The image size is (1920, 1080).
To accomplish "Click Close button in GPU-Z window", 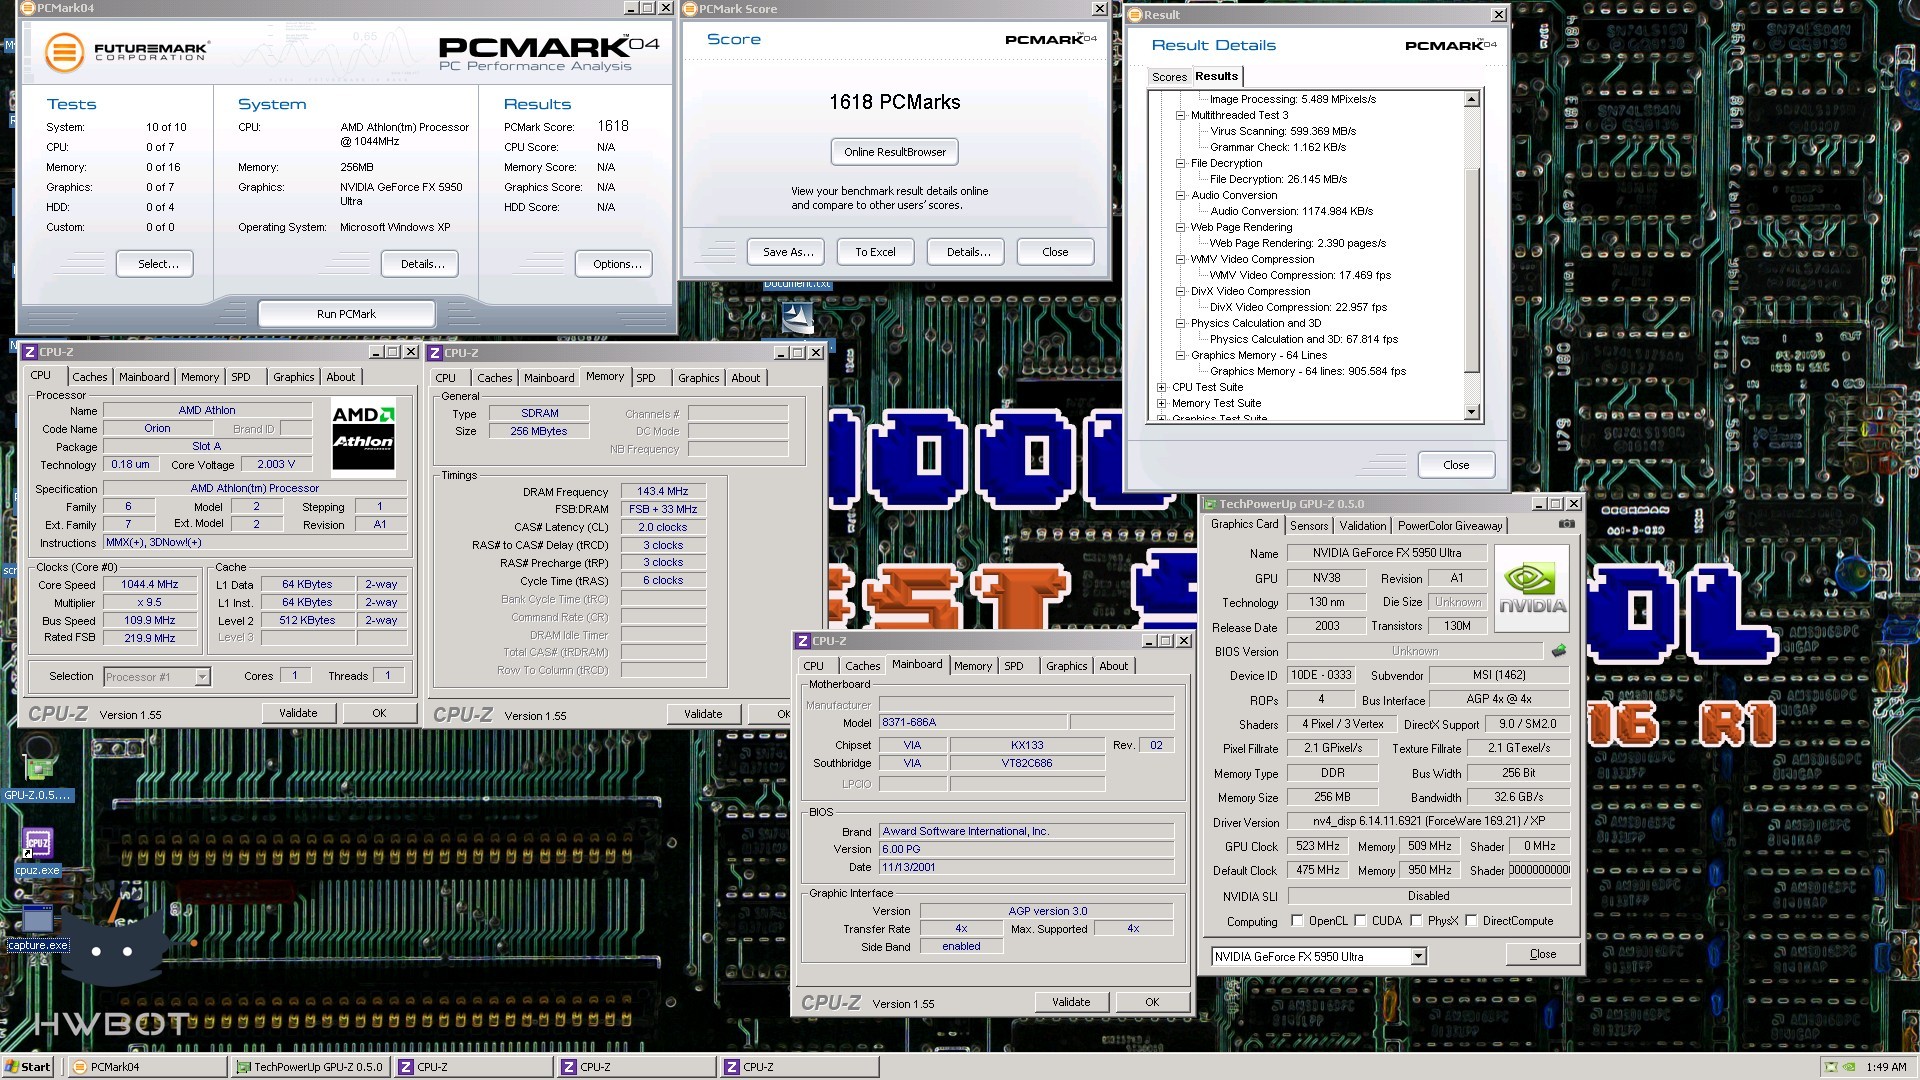I will (1542, 955).
